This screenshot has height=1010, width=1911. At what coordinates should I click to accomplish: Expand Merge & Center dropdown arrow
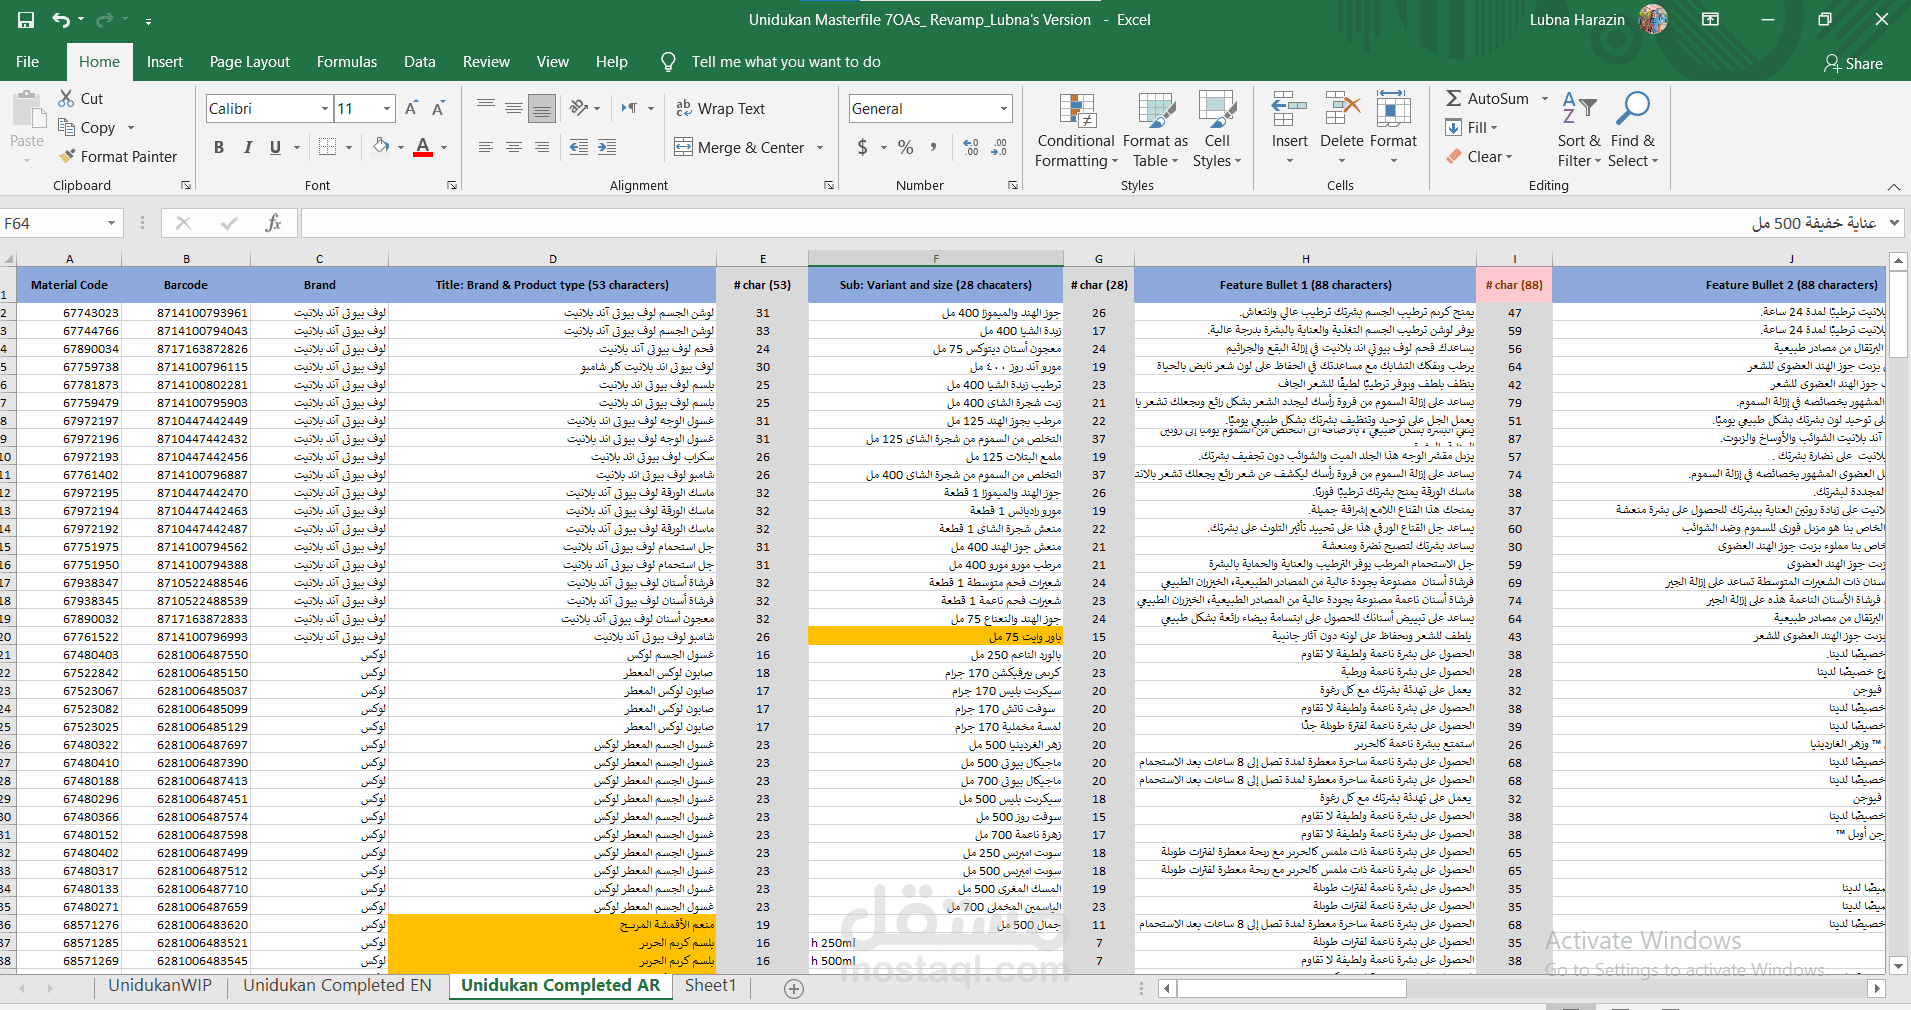pos(820,147)
